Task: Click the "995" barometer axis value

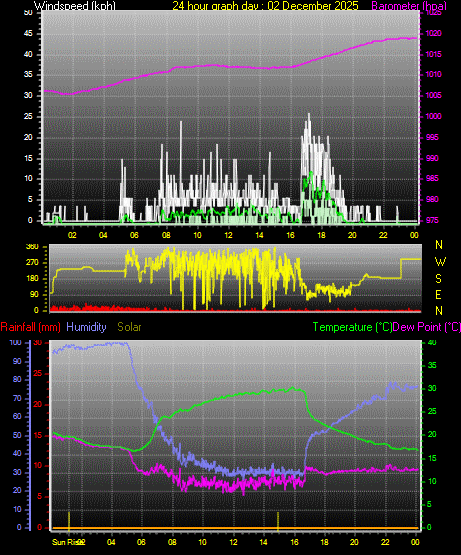Action: (432, 137)
